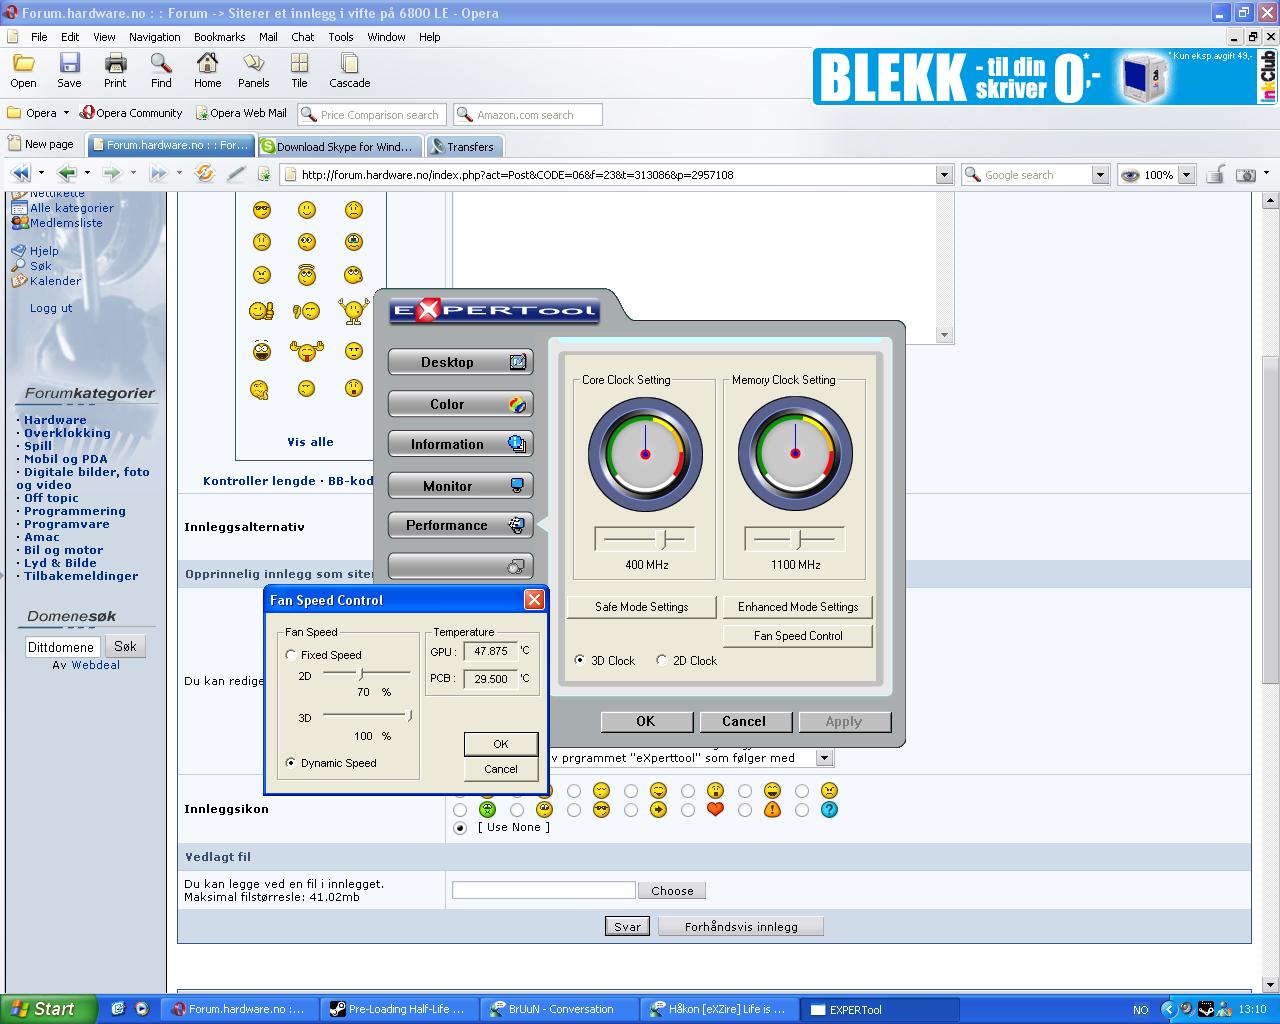Open the Tools menu

click(x=341, y=37)
